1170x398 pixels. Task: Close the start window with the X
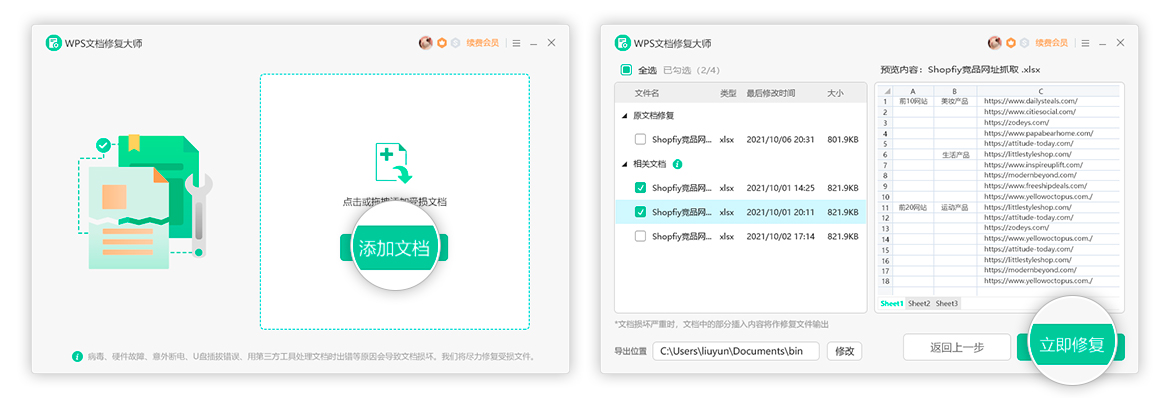[x=551, y=43]
